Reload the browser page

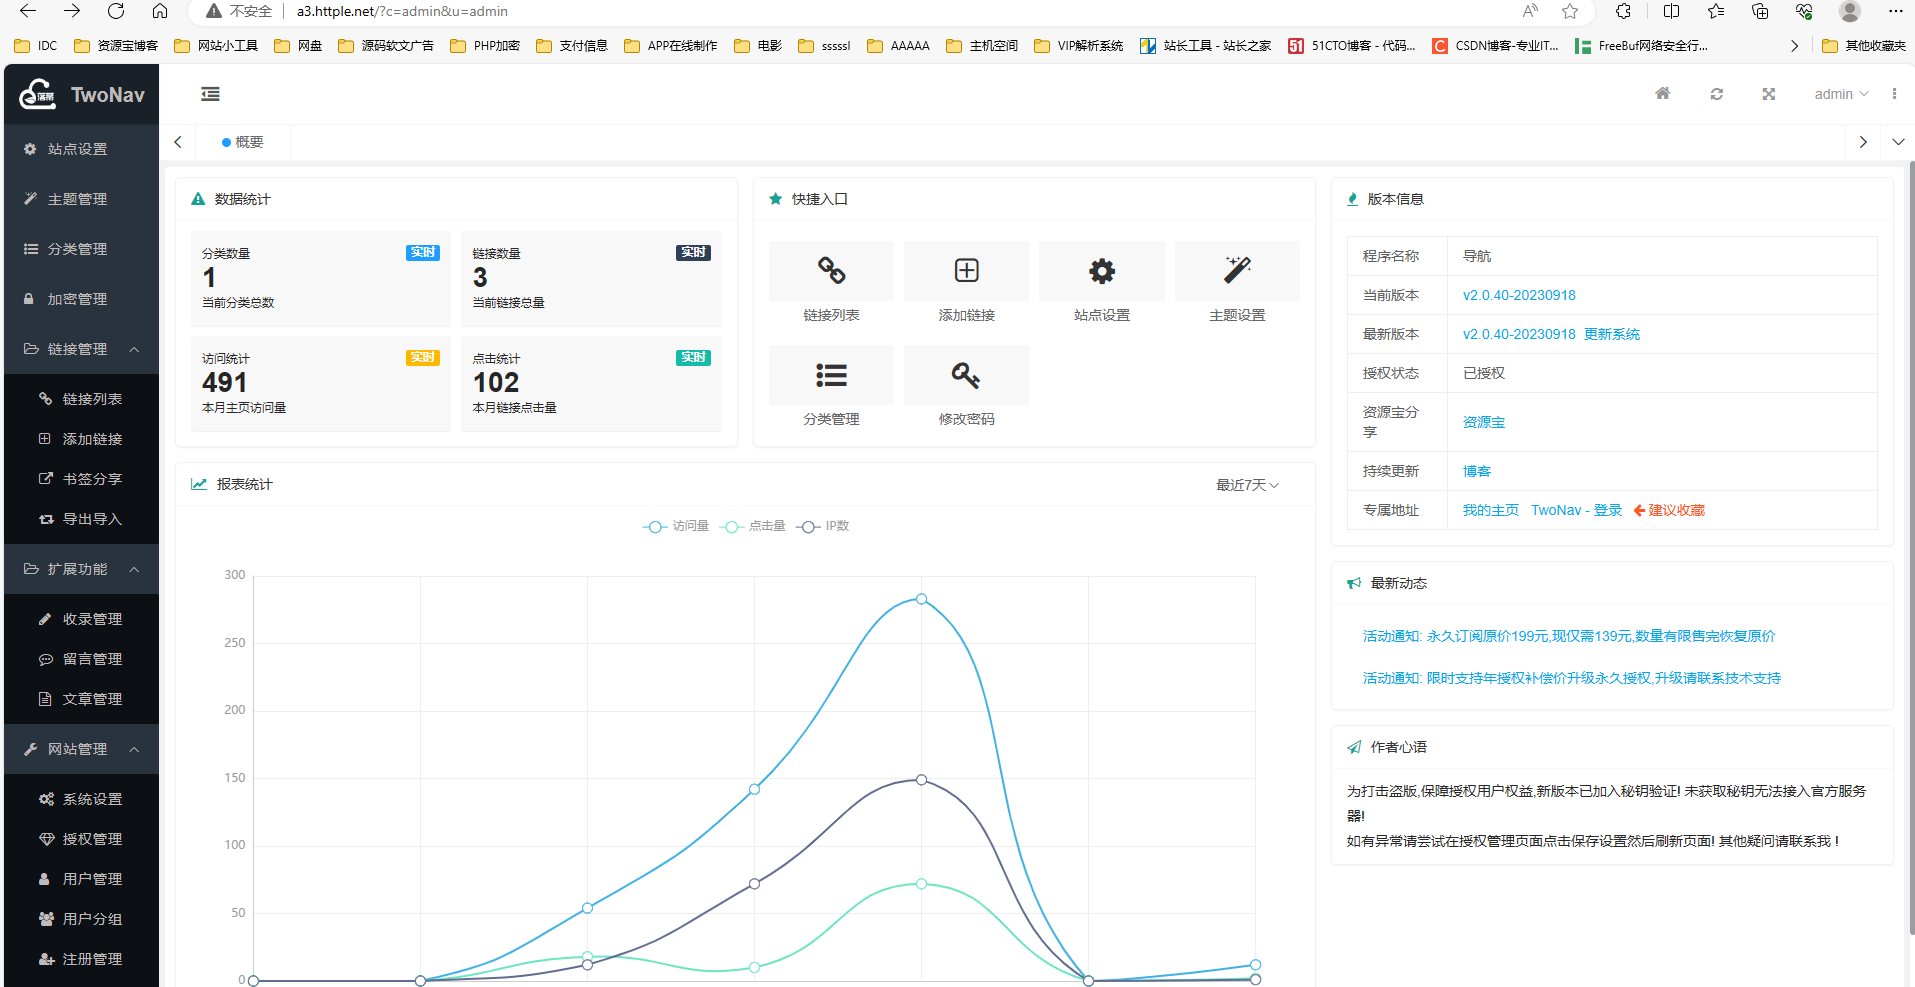tap(116, 11)
